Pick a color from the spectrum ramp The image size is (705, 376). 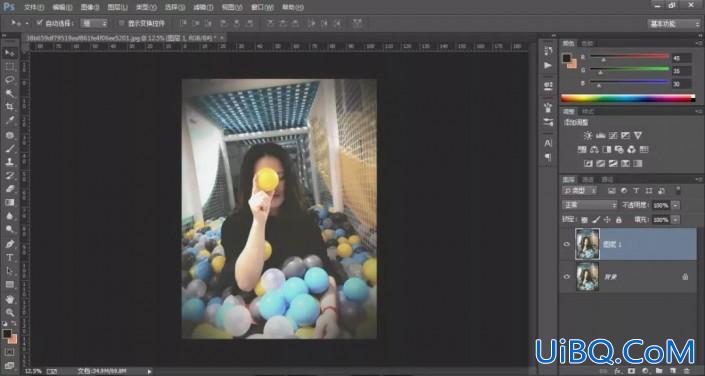click(x=628, y=98)
